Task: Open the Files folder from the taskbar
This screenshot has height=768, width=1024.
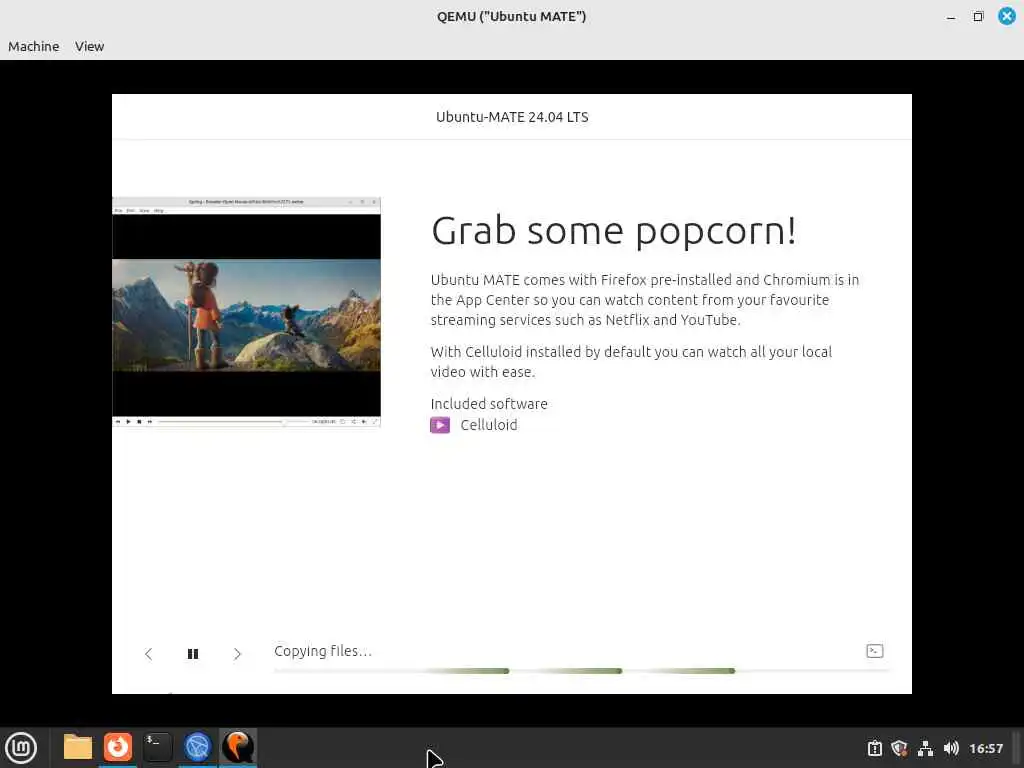Action: 78,747
